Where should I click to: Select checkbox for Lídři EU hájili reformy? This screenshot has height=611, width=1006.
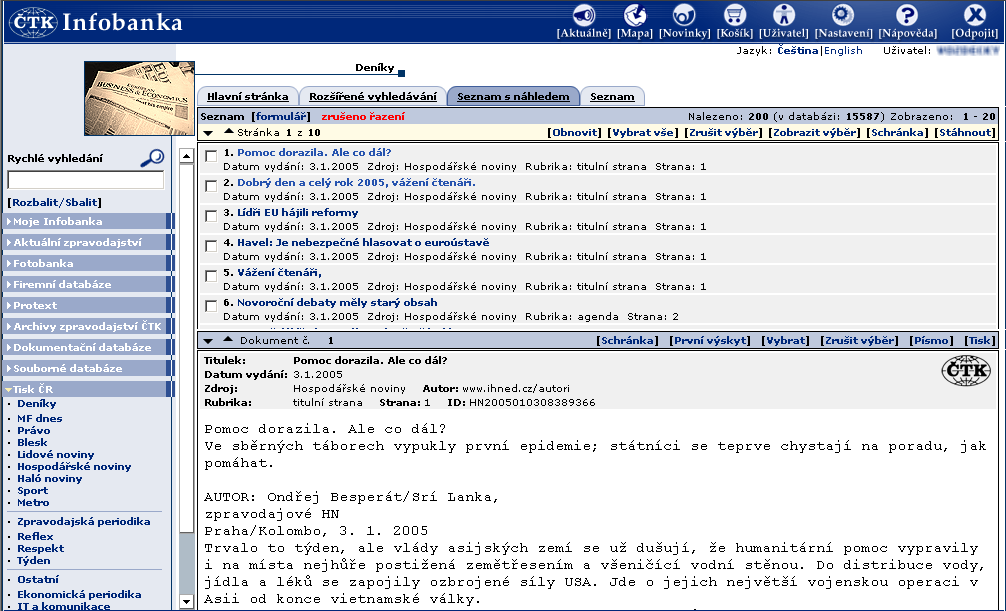click(x=211, y=216)
